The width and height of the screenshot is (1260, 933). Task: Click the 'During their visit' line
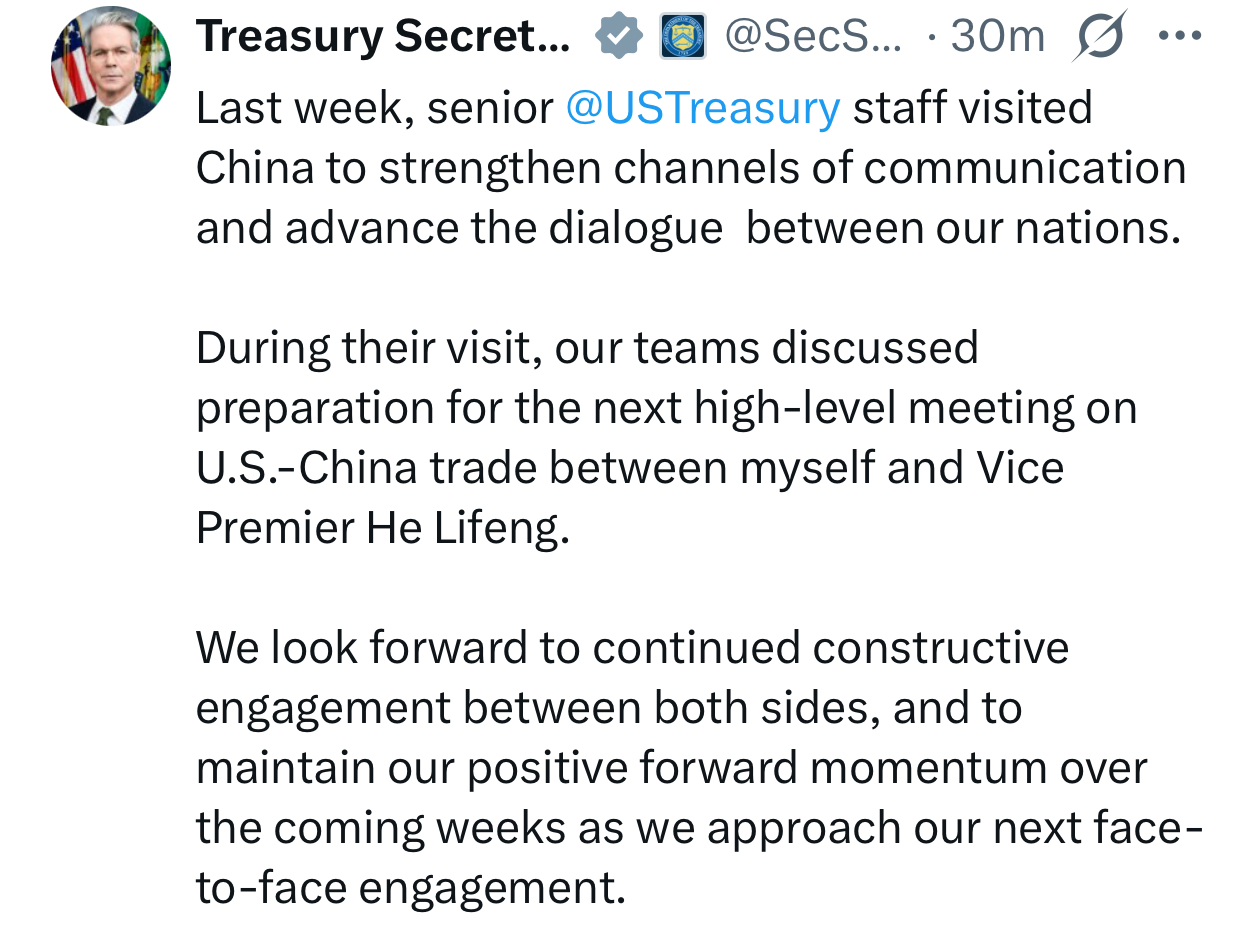pos(586,348)
